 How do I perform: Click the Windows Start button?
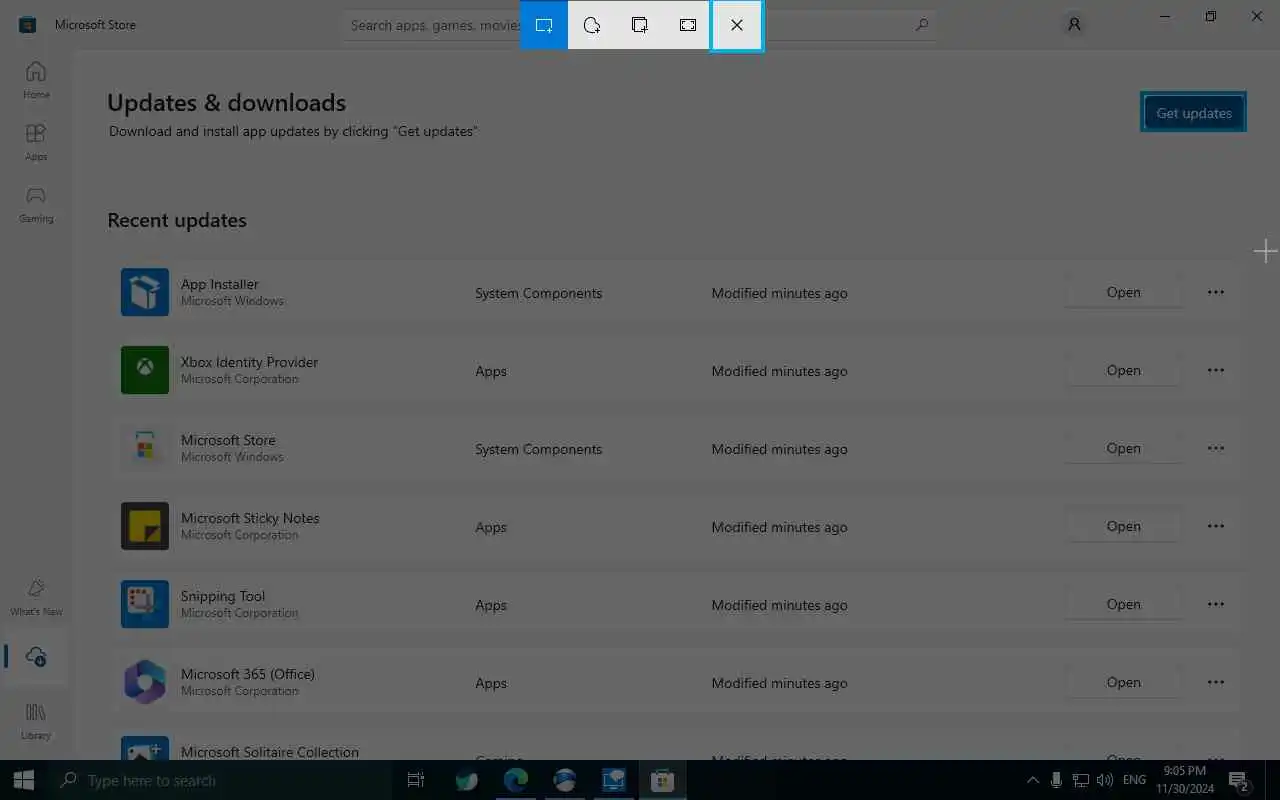click(x=24, y=780)
